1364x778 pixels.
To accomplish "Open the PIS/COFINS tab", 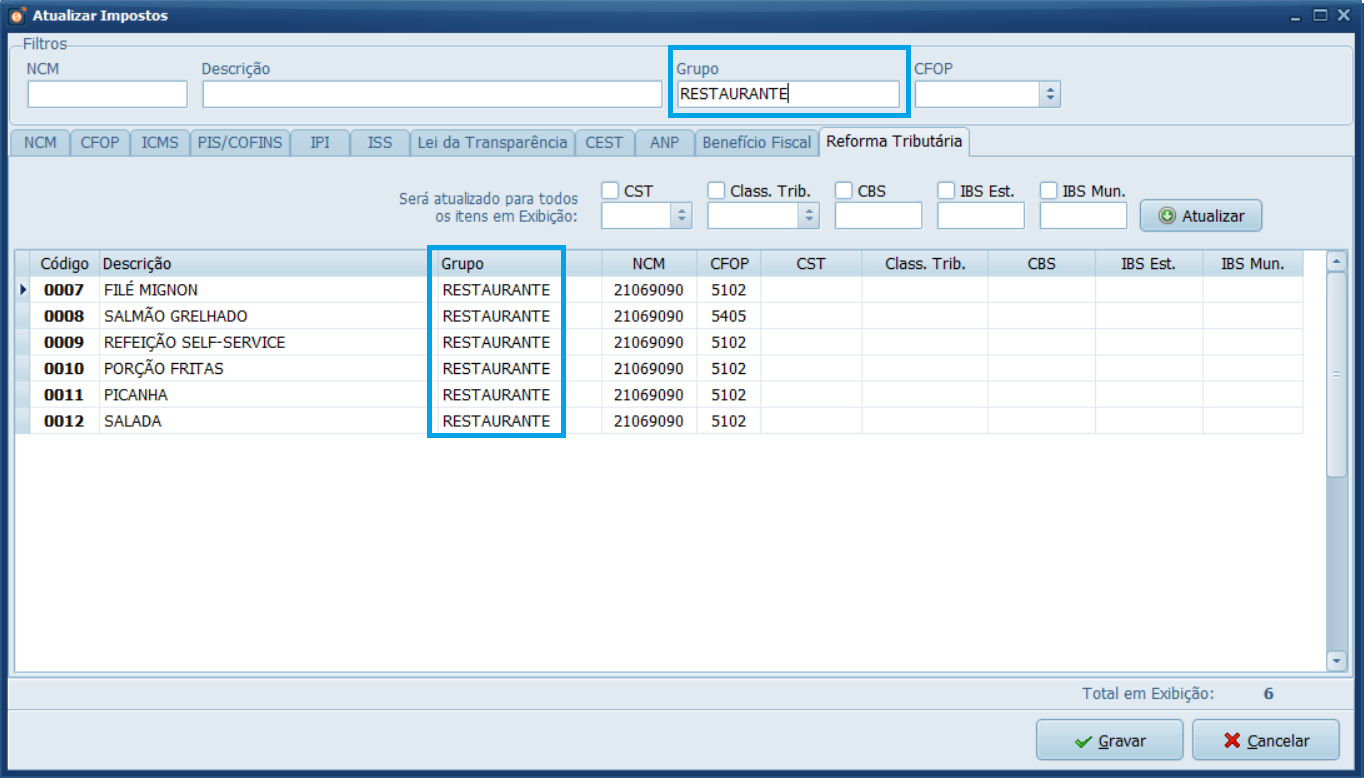I will [x=239, y=143].
